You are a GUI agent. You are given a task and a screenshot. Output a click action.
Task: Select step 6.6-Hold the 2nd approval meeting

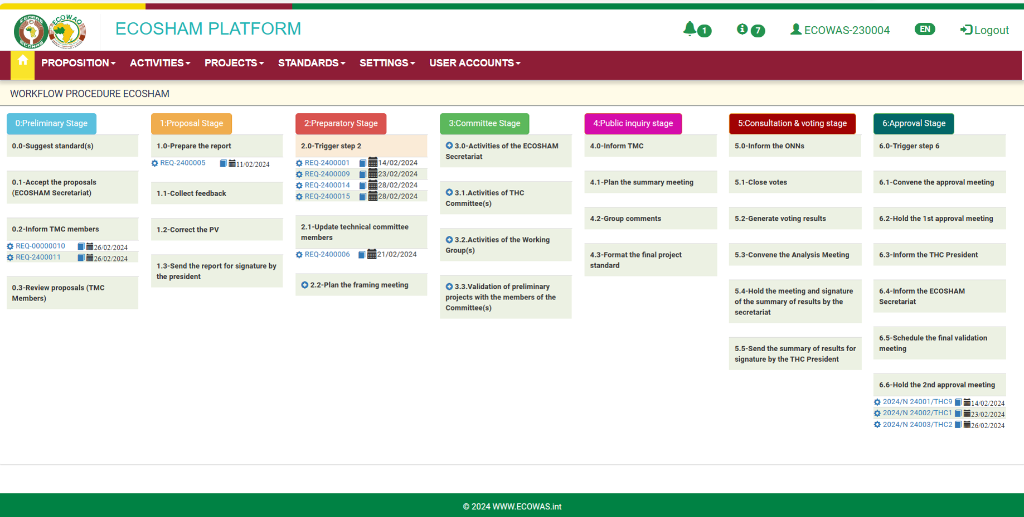[939, 385]
